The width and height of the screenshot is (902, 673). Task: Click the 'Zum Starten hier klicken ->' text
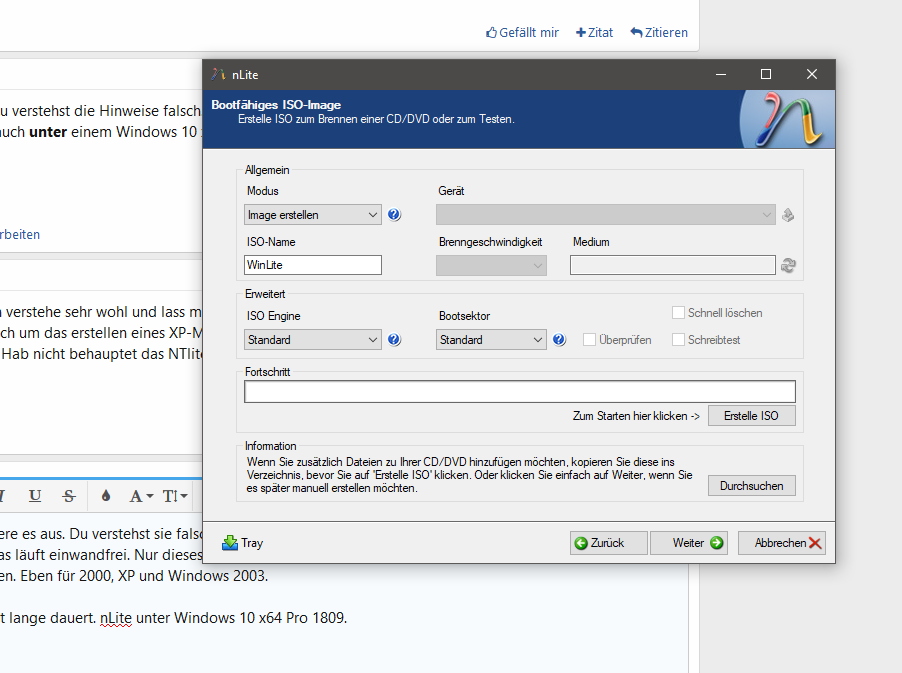click(x=636, y=416)
